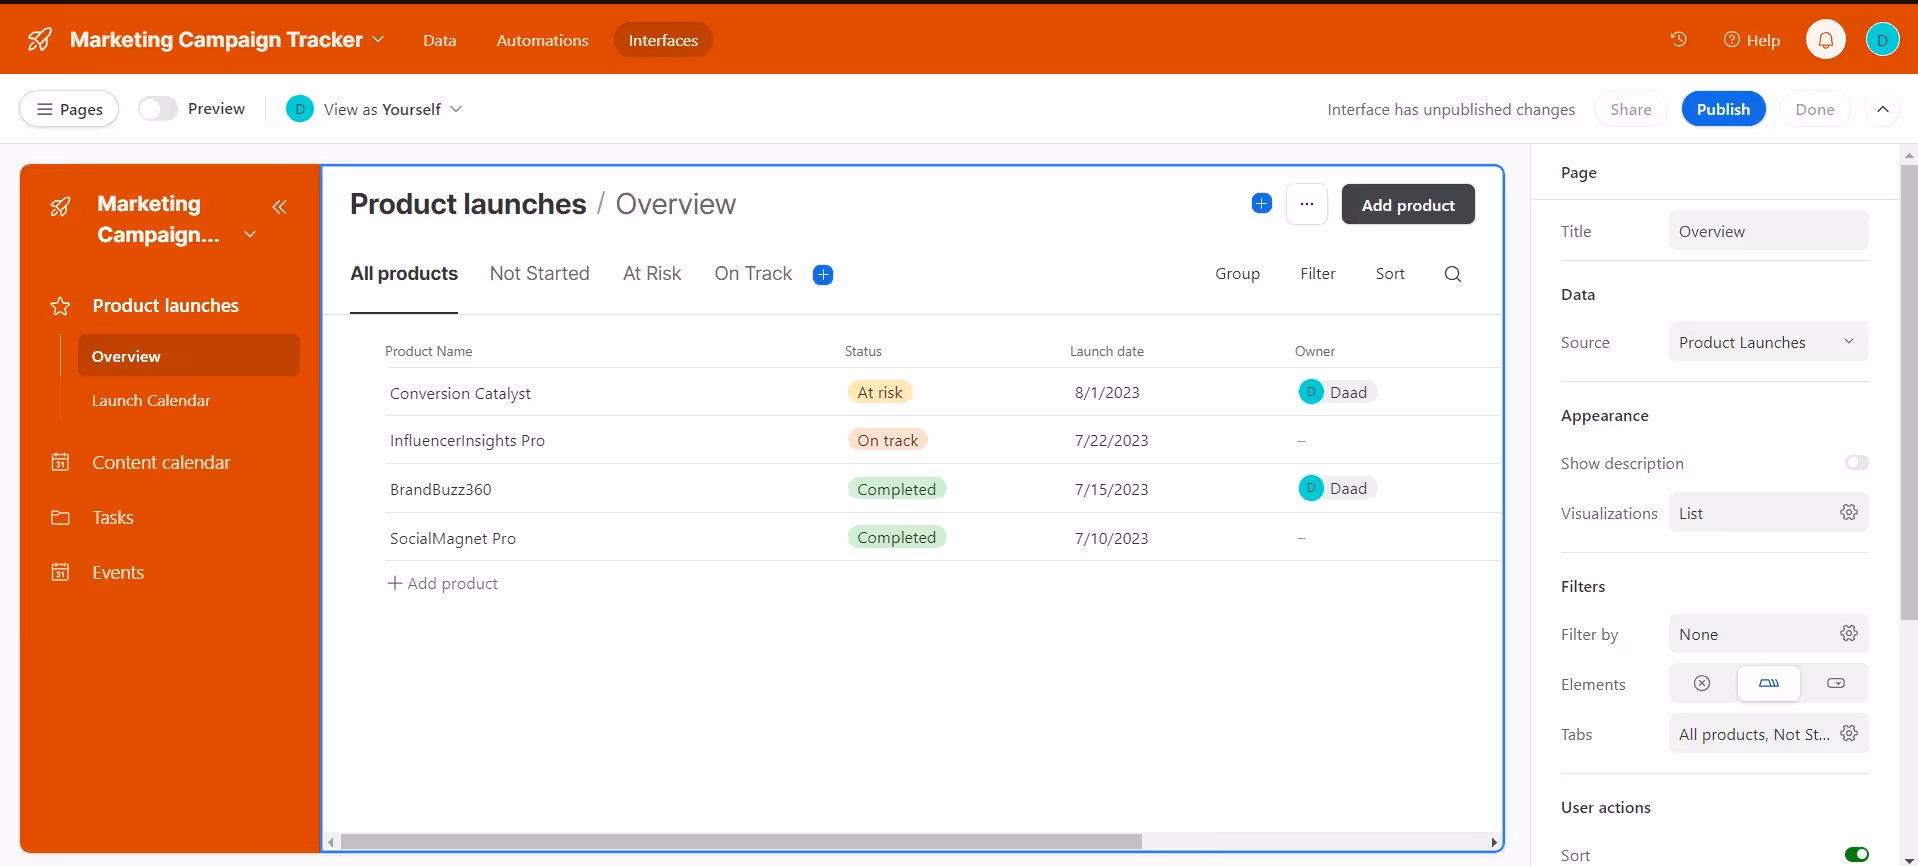Collapse top bar with up chevron
Image resolution: width=1918 pixels, height=866 pixels.
[x=1883, y=109]
